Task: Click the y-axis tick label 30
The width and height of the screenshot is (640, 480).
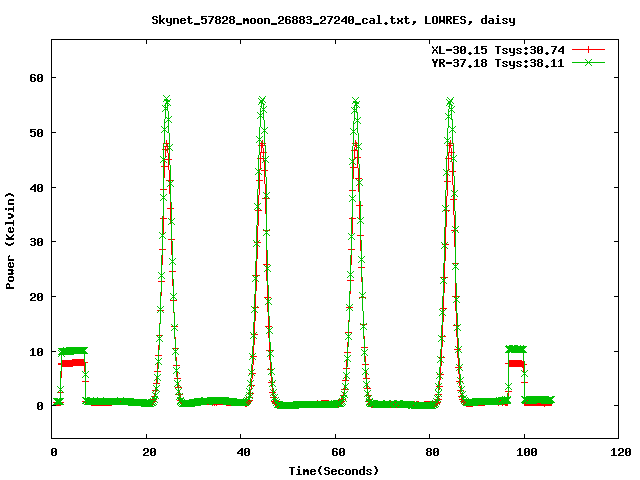Action: [x=38, y=242]
